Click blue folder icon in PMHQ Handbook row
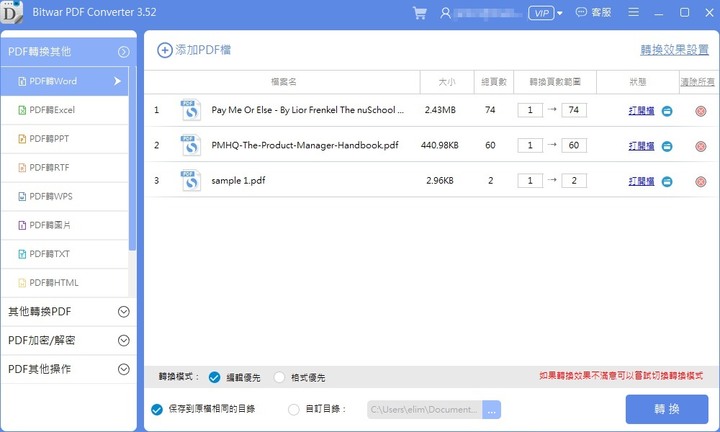 pyautogui.click(x=667, y=146)
